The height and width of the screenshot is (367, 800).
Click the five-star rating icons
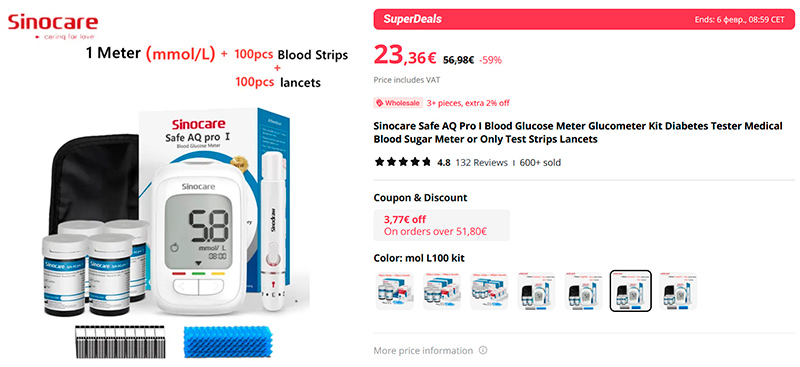coord(403,163)
